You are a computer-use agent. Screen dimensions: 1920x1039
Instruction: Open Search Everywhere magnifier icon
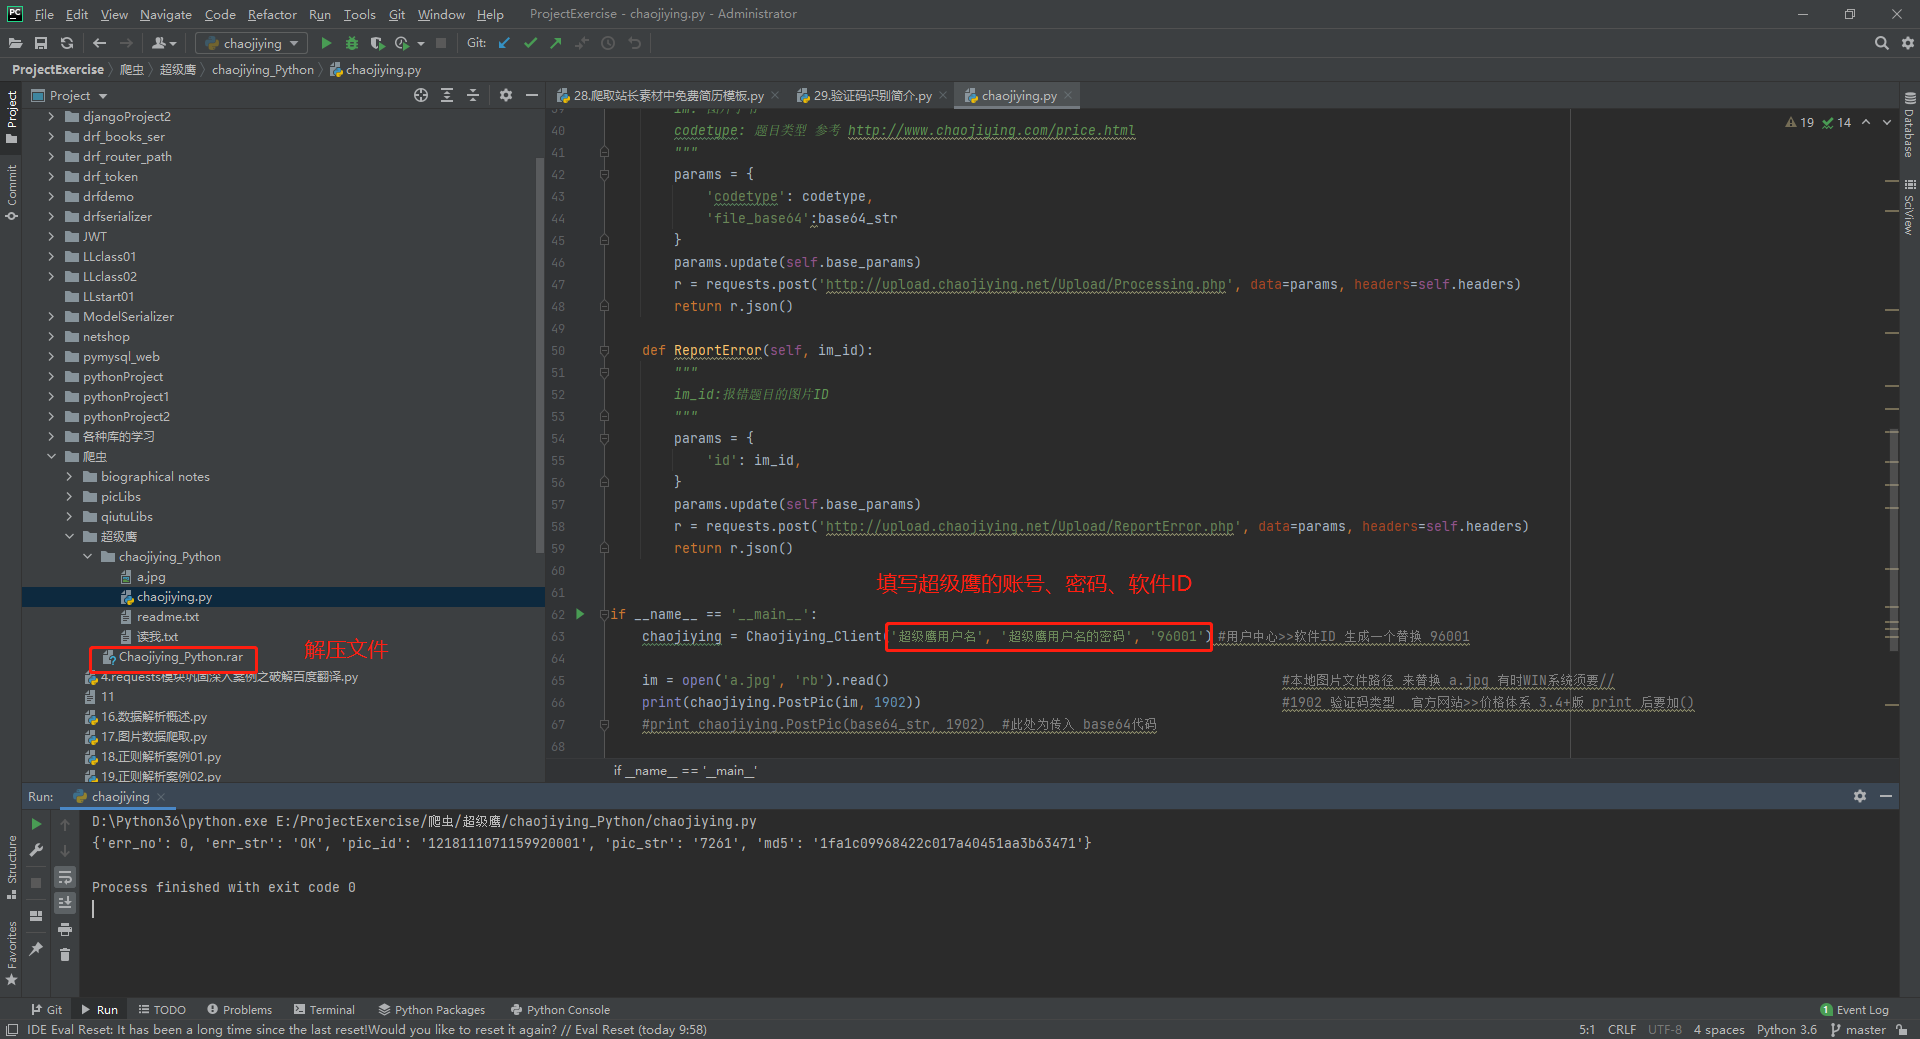(x=1881, y=43)
